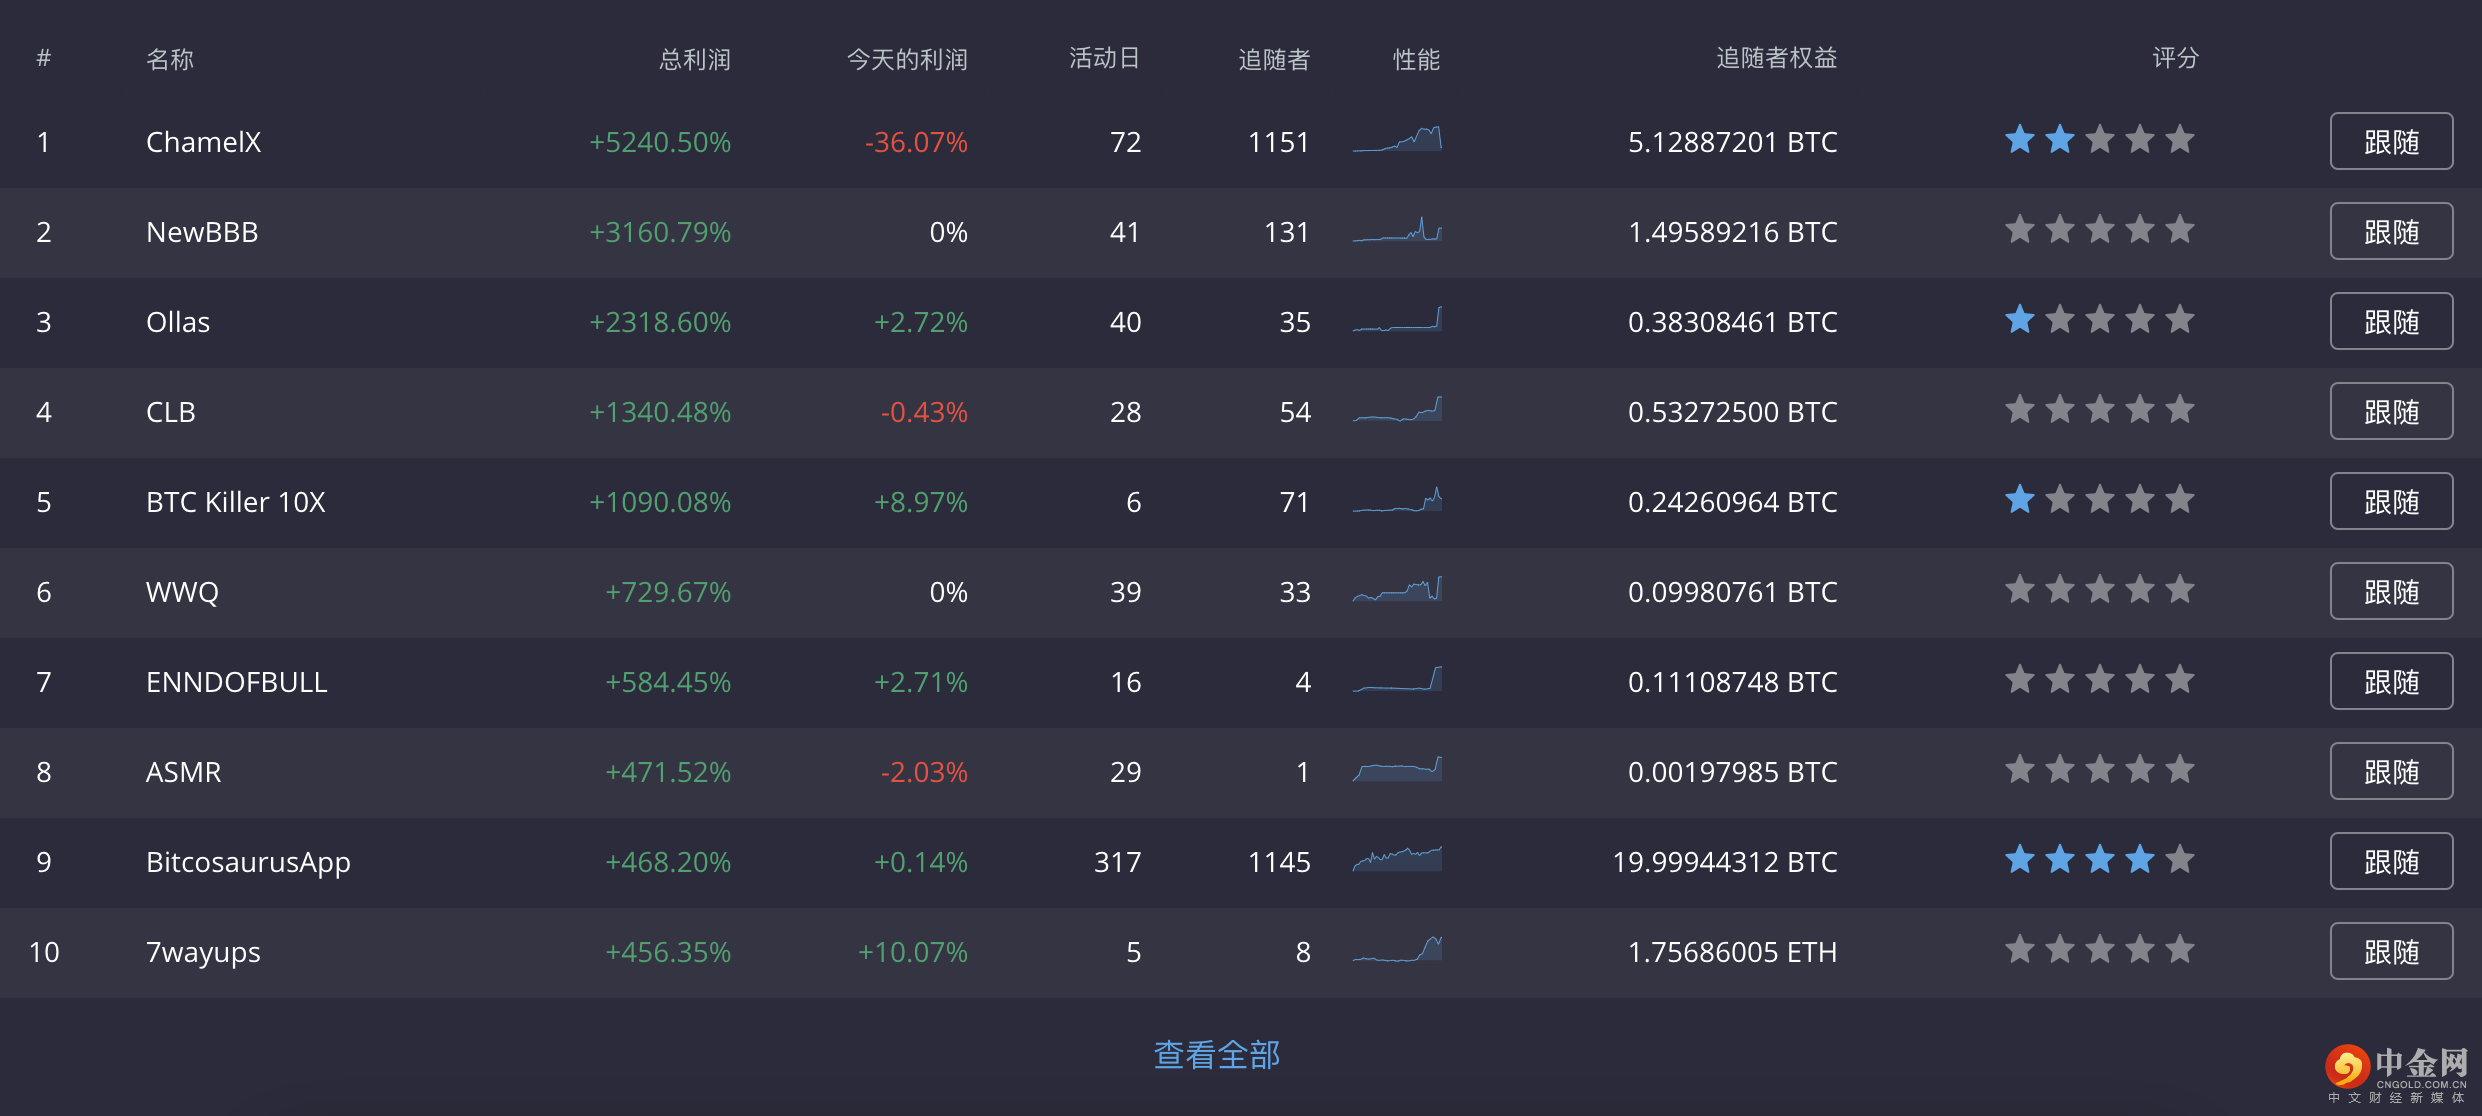Click the 追随者 column header
This screenshot has width=2482, height=1116.
1273,59
